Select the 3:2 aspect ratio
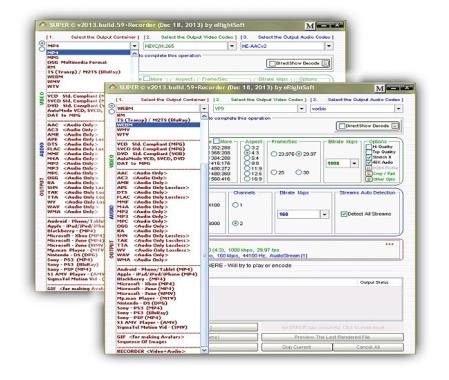This screenshot has height=380, width=449. [x=247, y=147]
